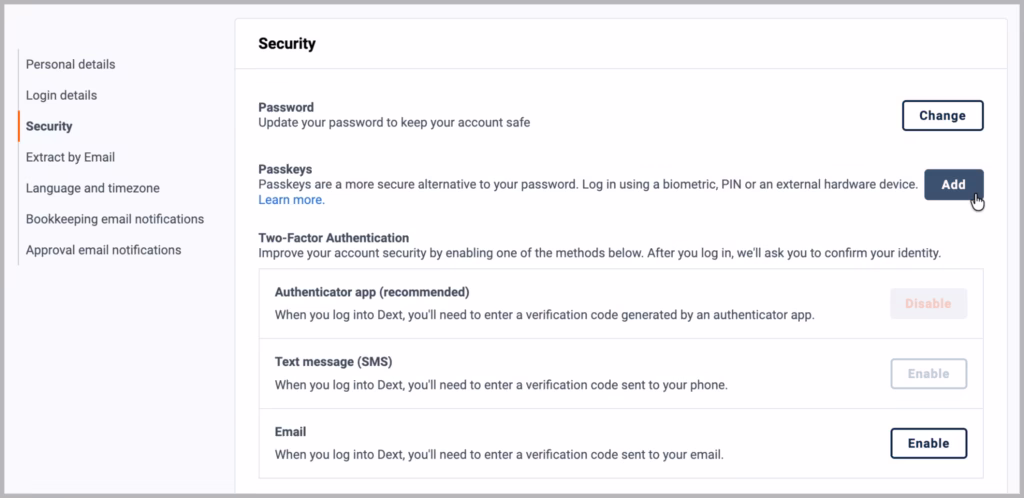
Task: Open Approval email notifications
Action: click(103, 250)
